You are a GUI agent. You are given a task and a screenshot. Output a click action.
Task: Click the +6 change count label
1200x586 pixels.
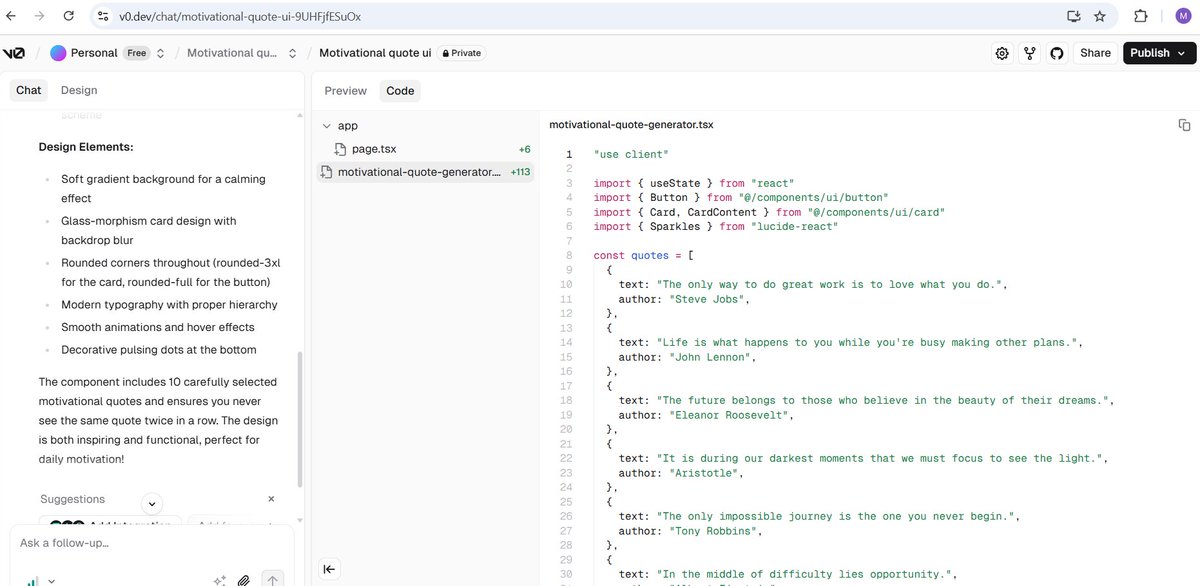pyautogui.click(x=524, y=149)
